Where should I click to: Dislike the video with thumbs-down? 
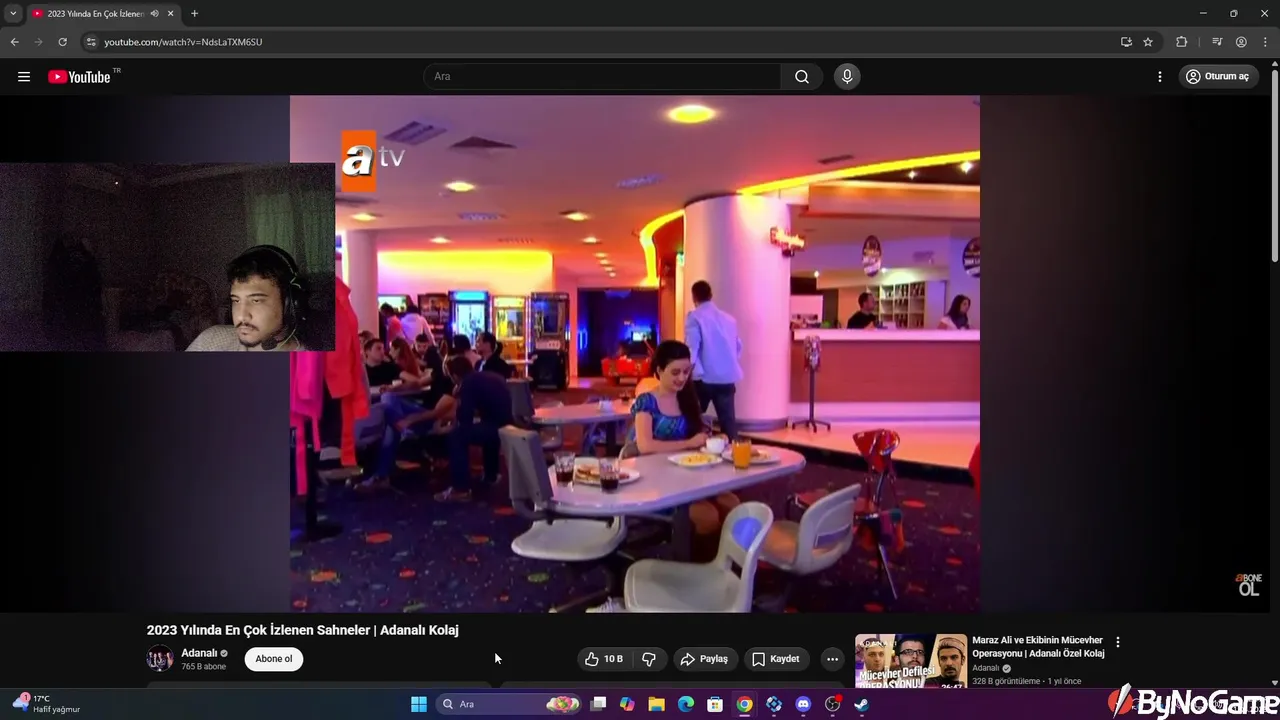649,659
